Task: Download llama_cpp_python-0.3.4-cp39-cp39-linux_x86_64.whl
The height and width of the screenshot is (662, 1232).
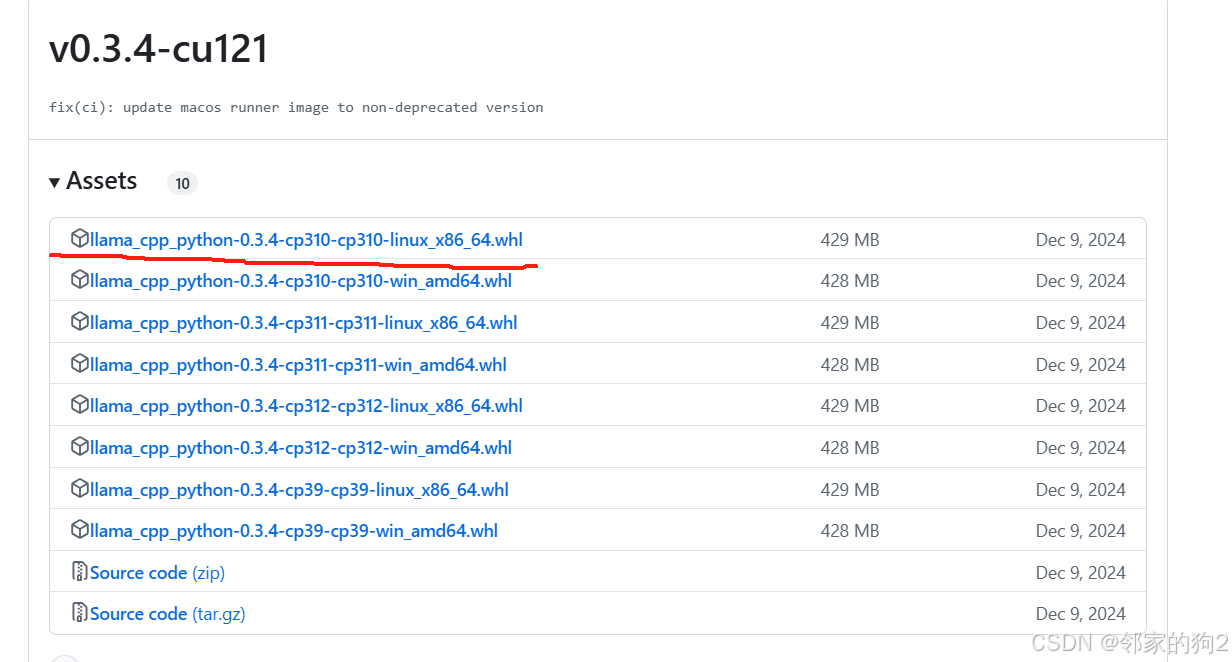Action: [298, 489]
